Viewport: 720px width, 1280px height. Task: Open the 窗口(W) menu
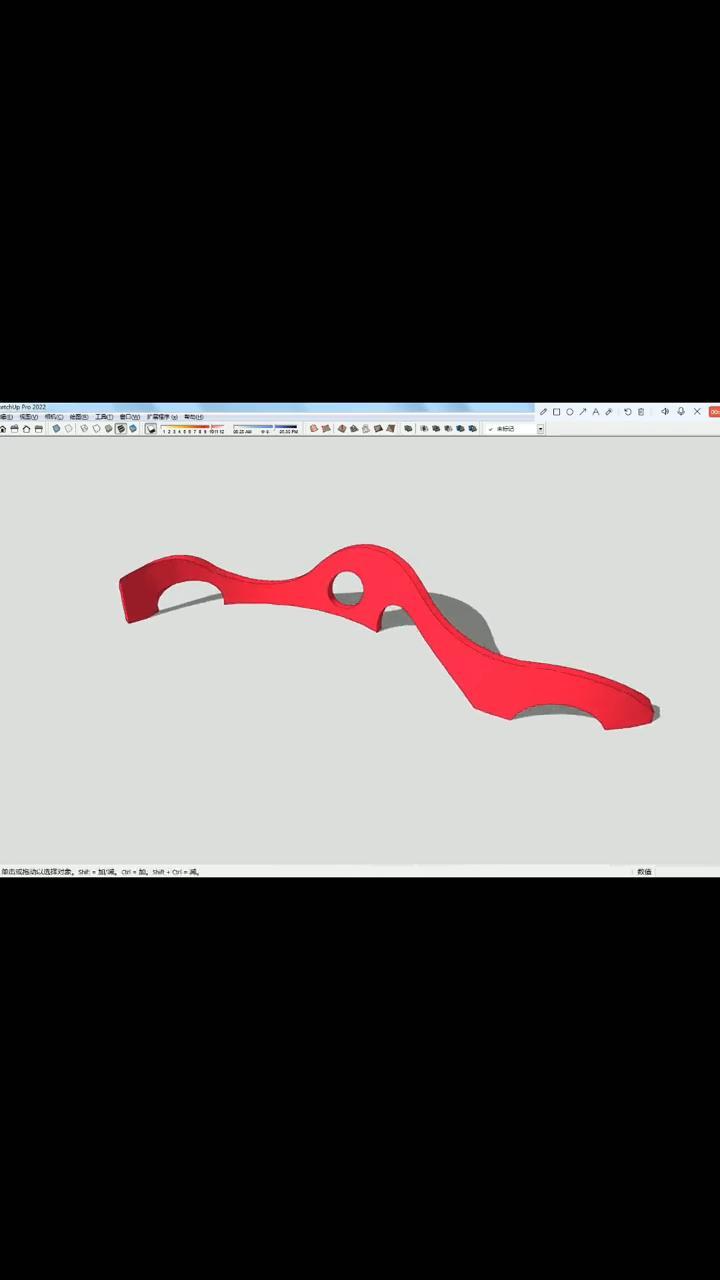click(130, 417)
